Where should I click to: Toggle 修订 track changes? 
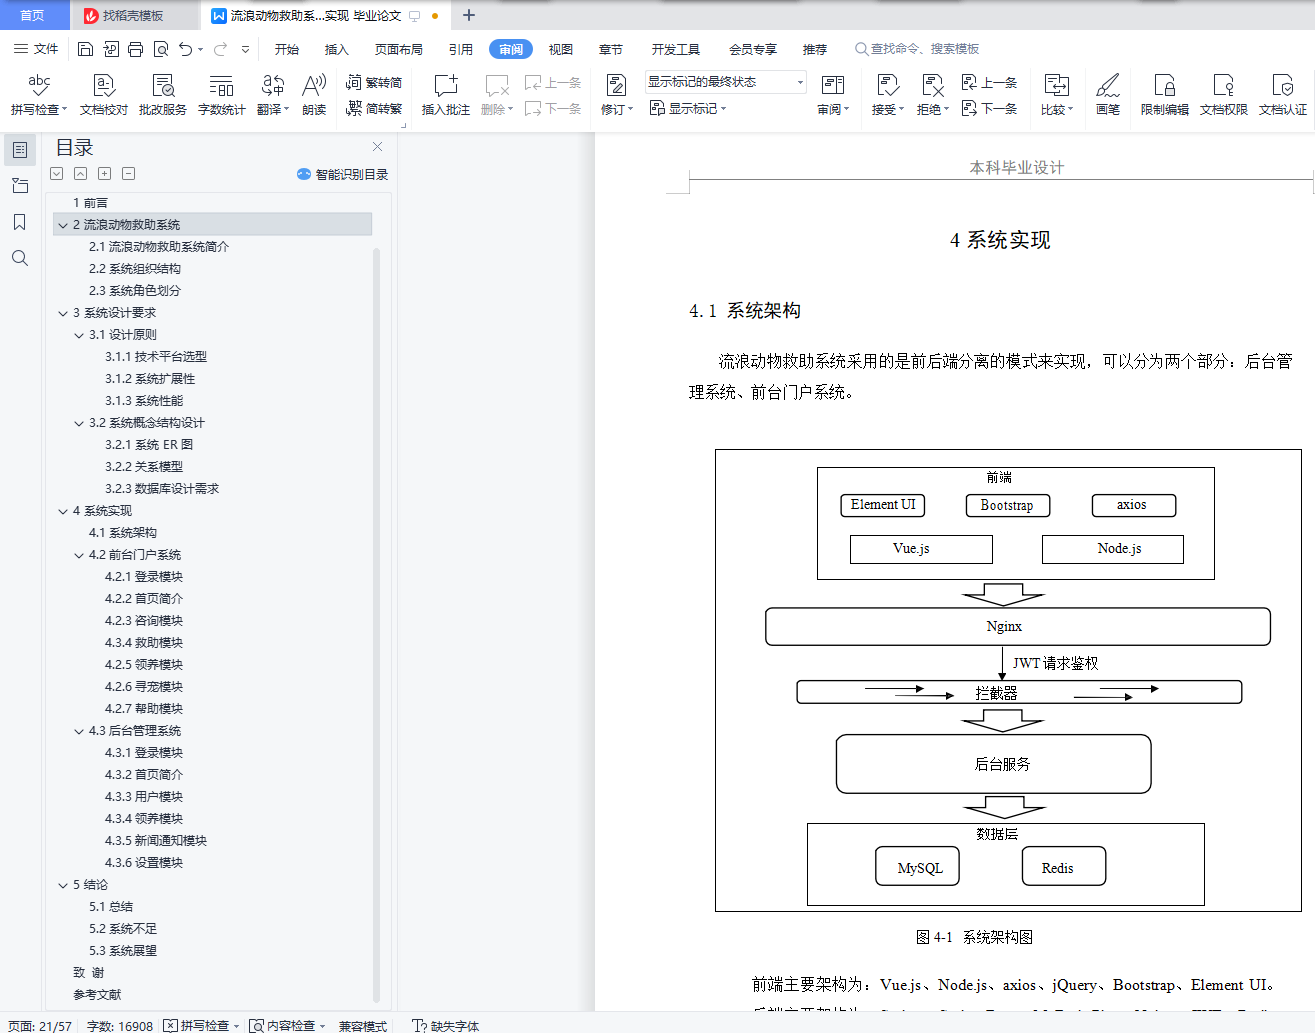click(x=617, y=95)
